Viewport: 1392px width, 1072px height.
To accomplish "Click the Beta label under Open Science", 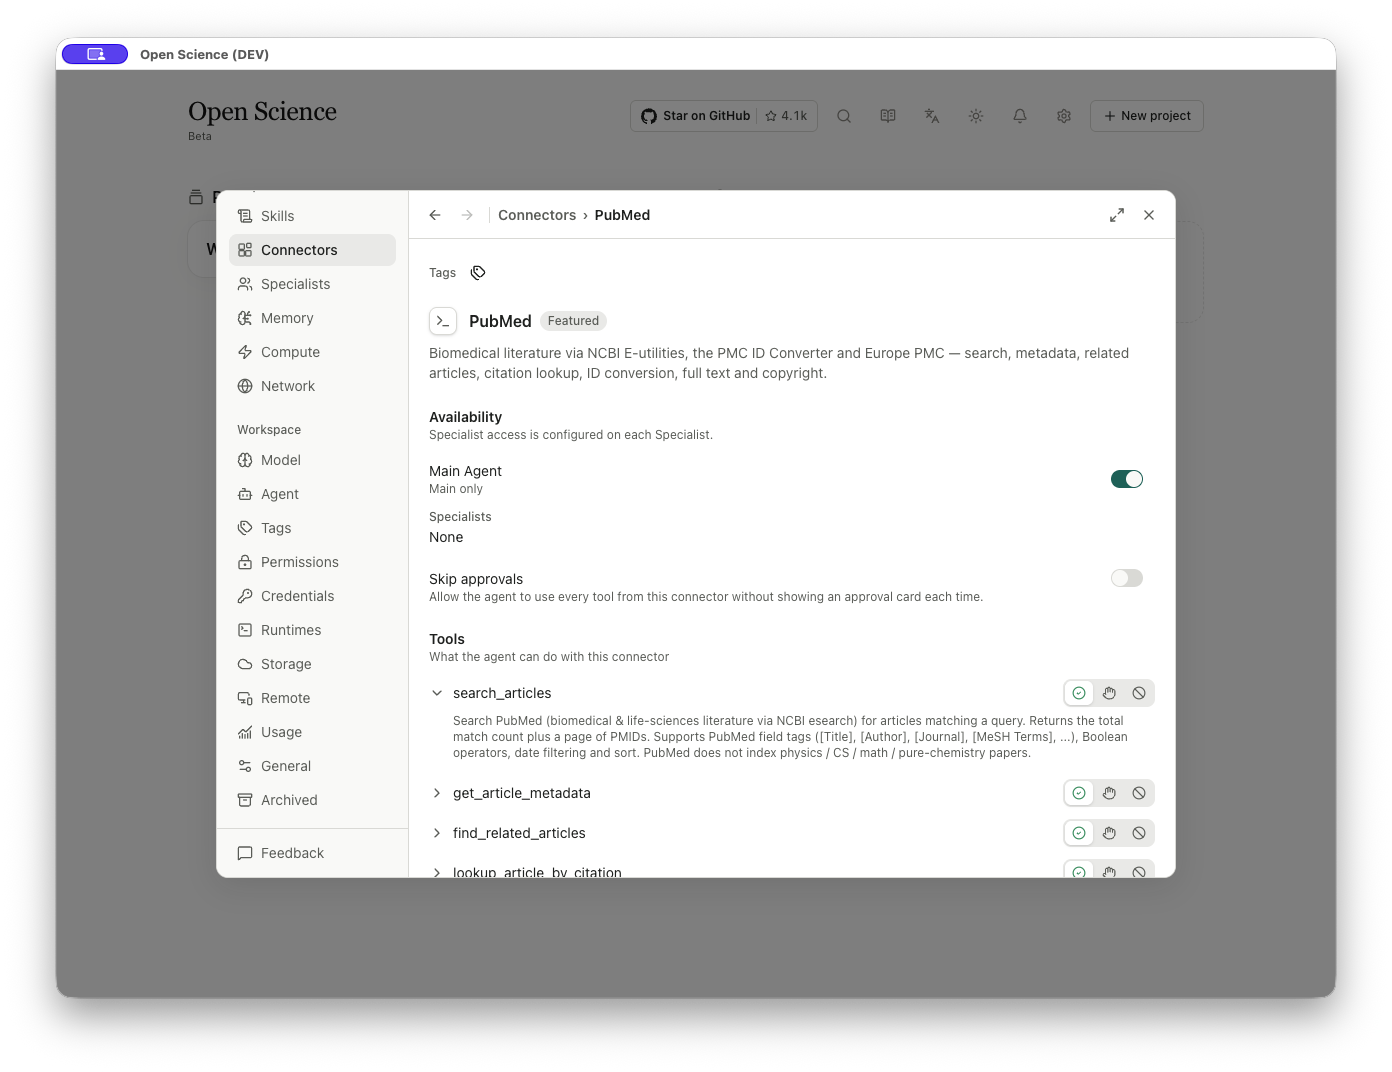I will pos(200,136).
